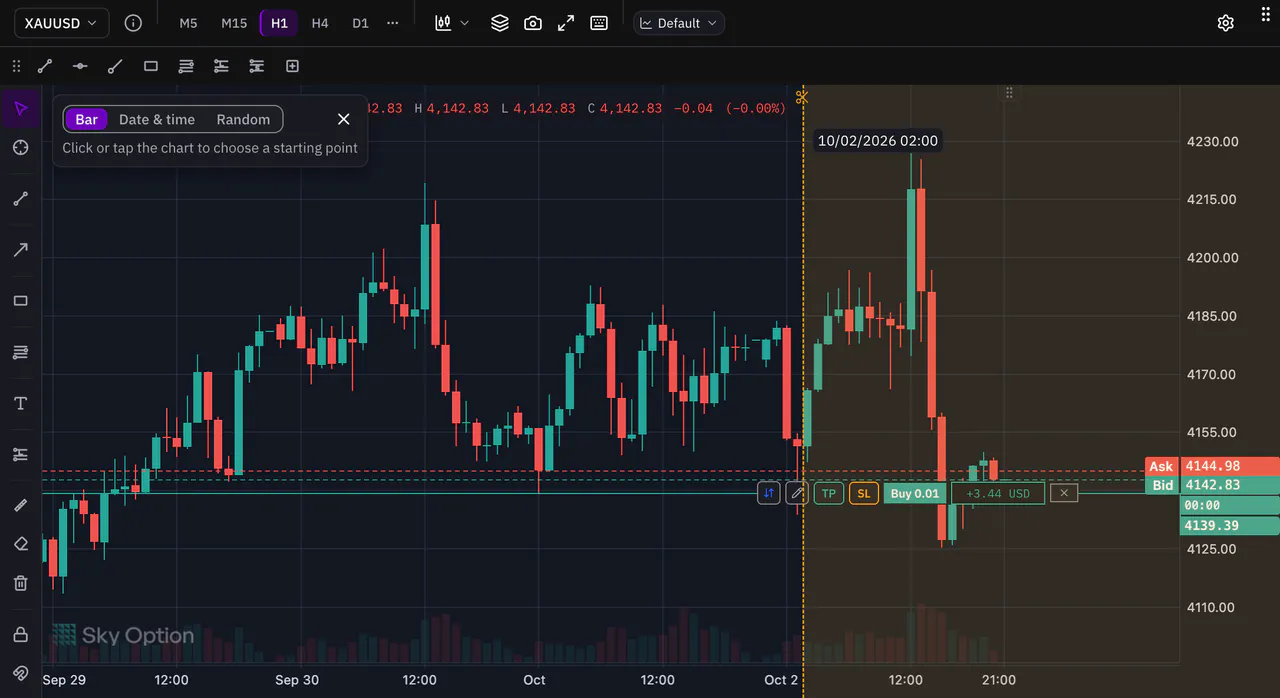The width and height of the screenshot is (1280, 698).
Task: Switch to the M15 timeframe
Action: click(234, 23)
